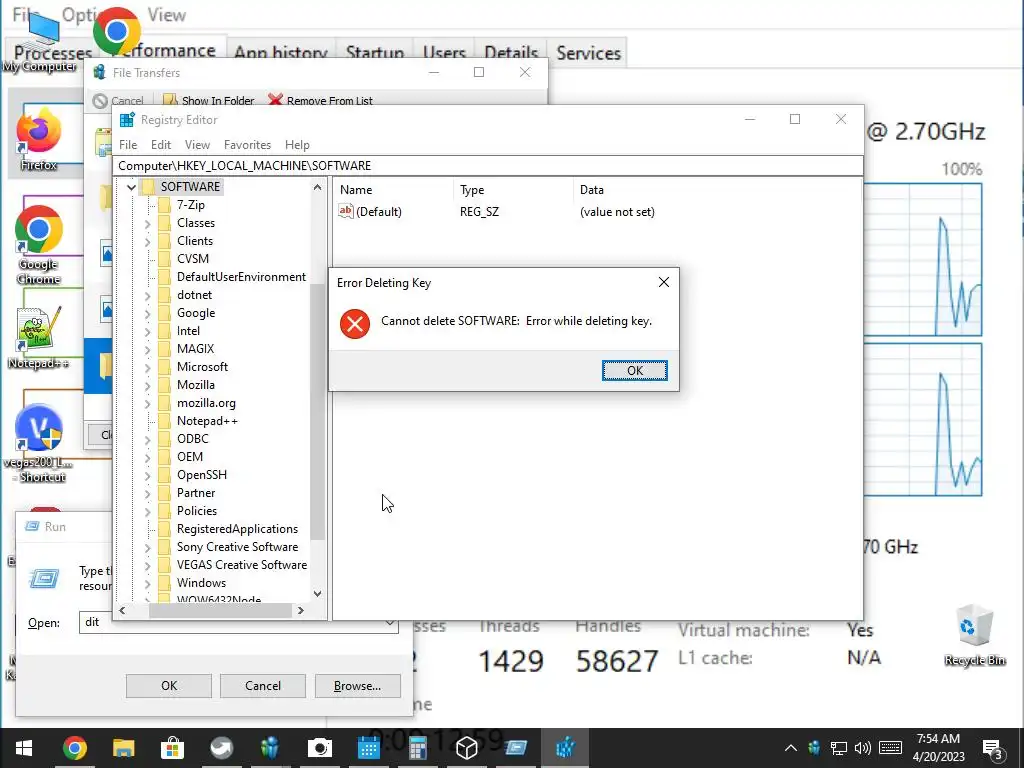Image resolution: width=1024 pixels, height=768 pixels.
Task: Select the OEM key
Action: pos(189,456)
